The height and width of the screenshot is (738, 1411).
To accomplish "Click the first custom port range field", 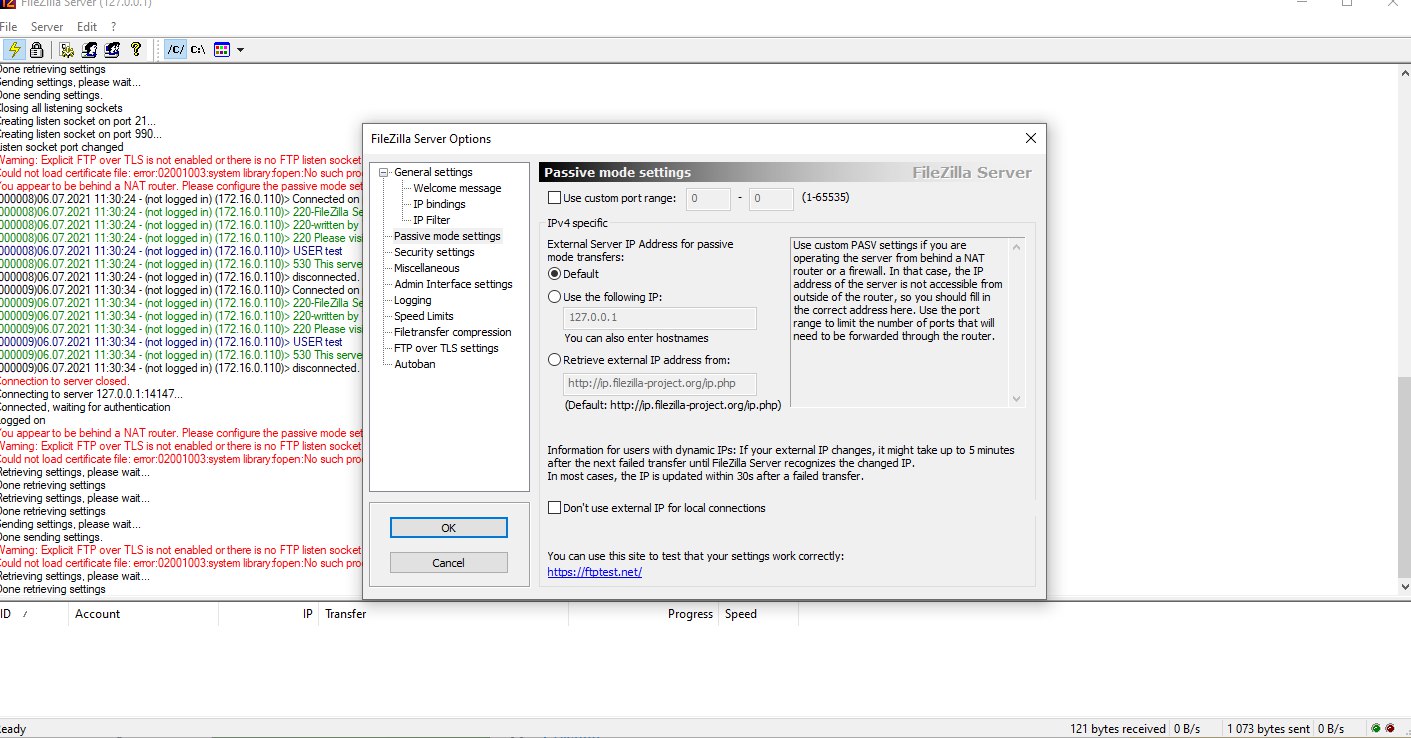I will point(709,199).
